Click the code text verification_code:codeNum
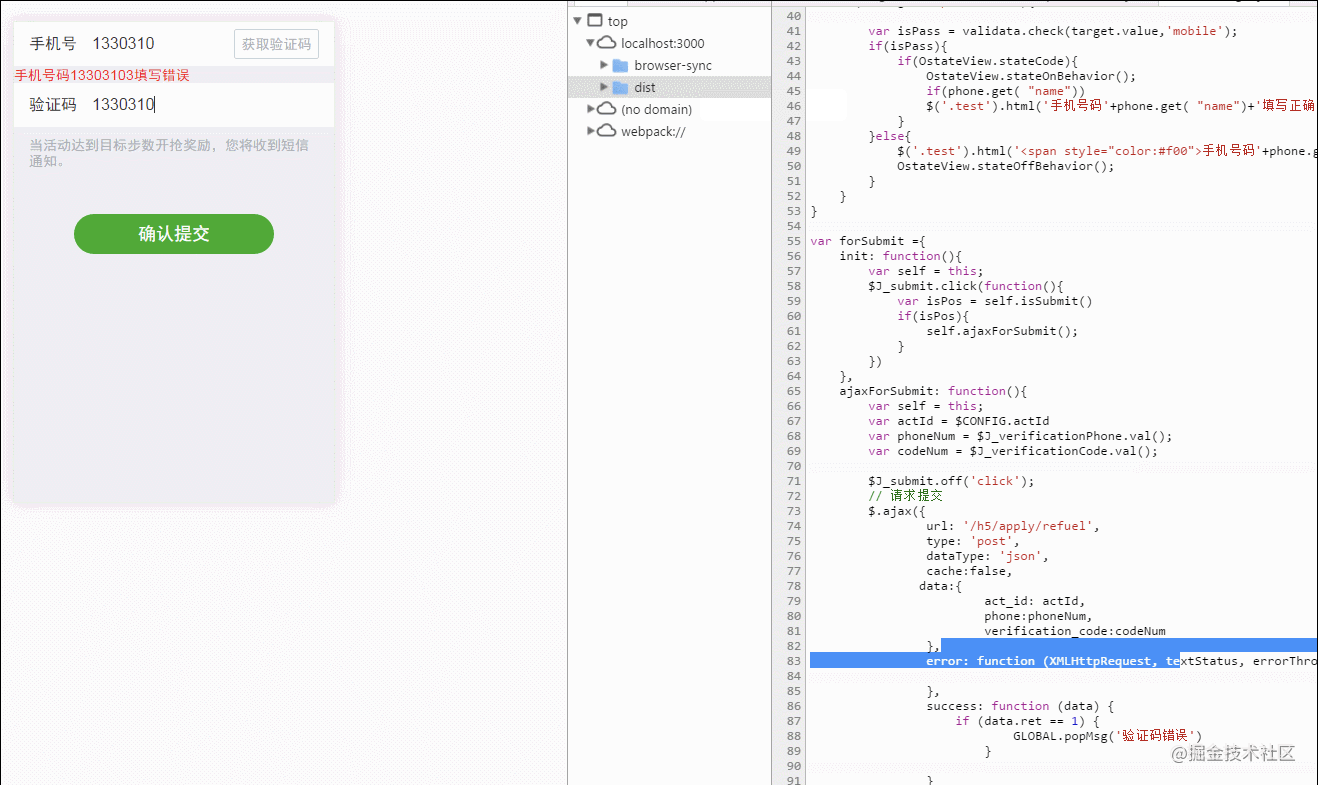The height and width of the screenshot is (785, 1318). click(1075, 631)
